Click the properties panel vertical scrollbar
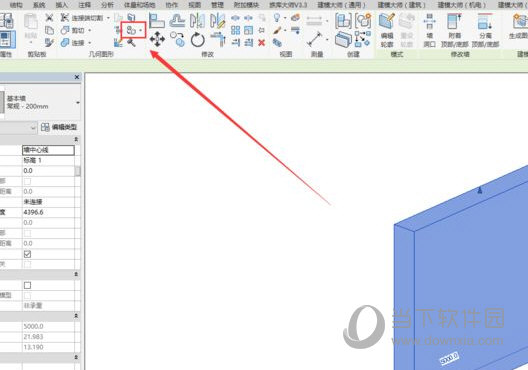This screenshot has height=370, width=528. (78, 171)
